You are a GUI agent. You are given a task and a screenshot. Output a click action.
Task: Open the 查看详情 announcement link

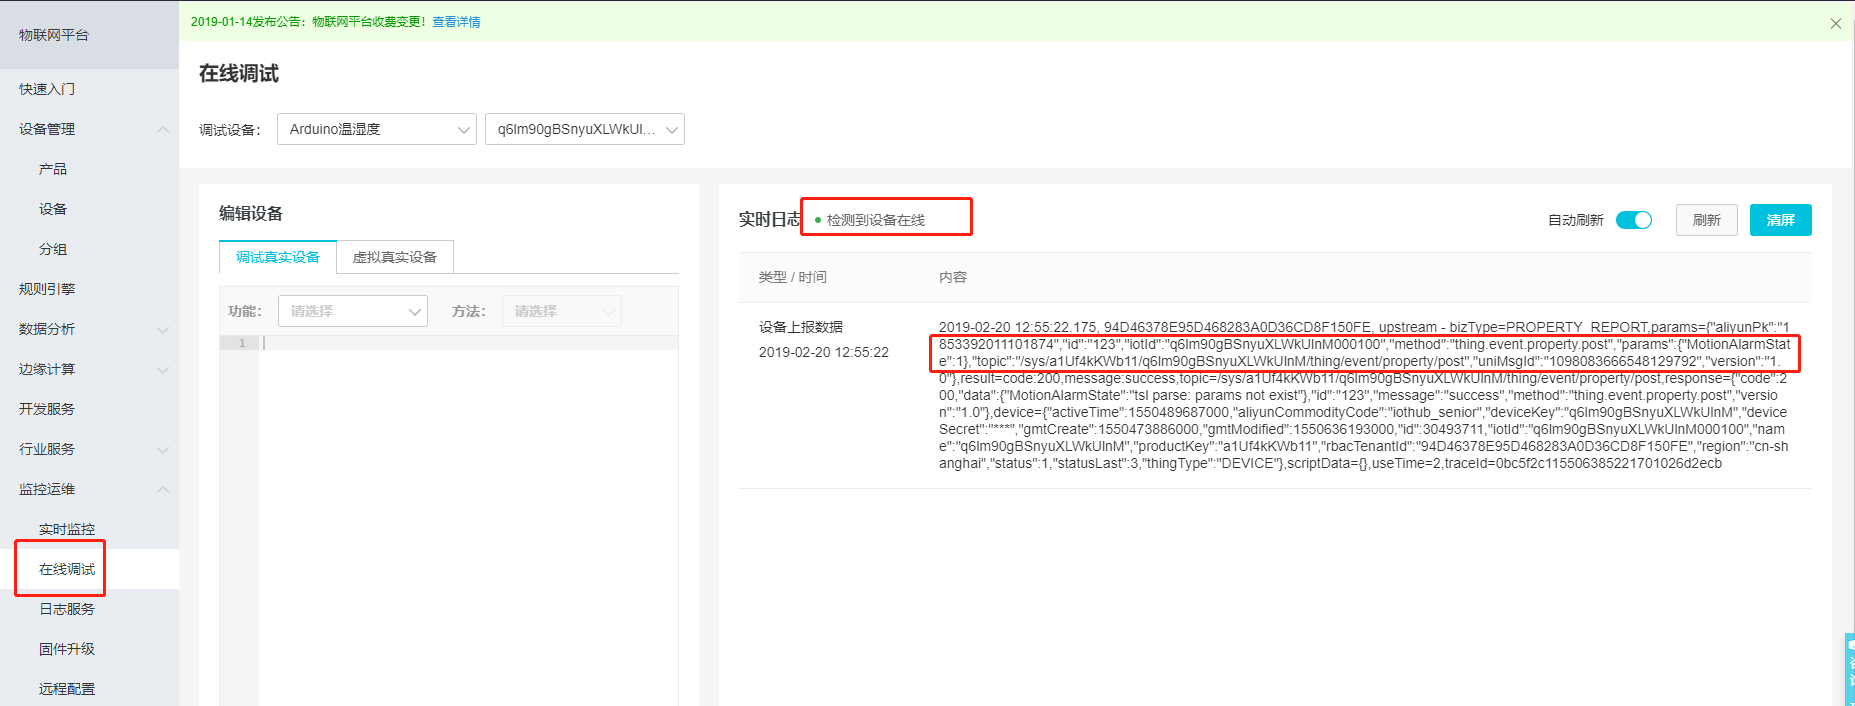point(456,22)
